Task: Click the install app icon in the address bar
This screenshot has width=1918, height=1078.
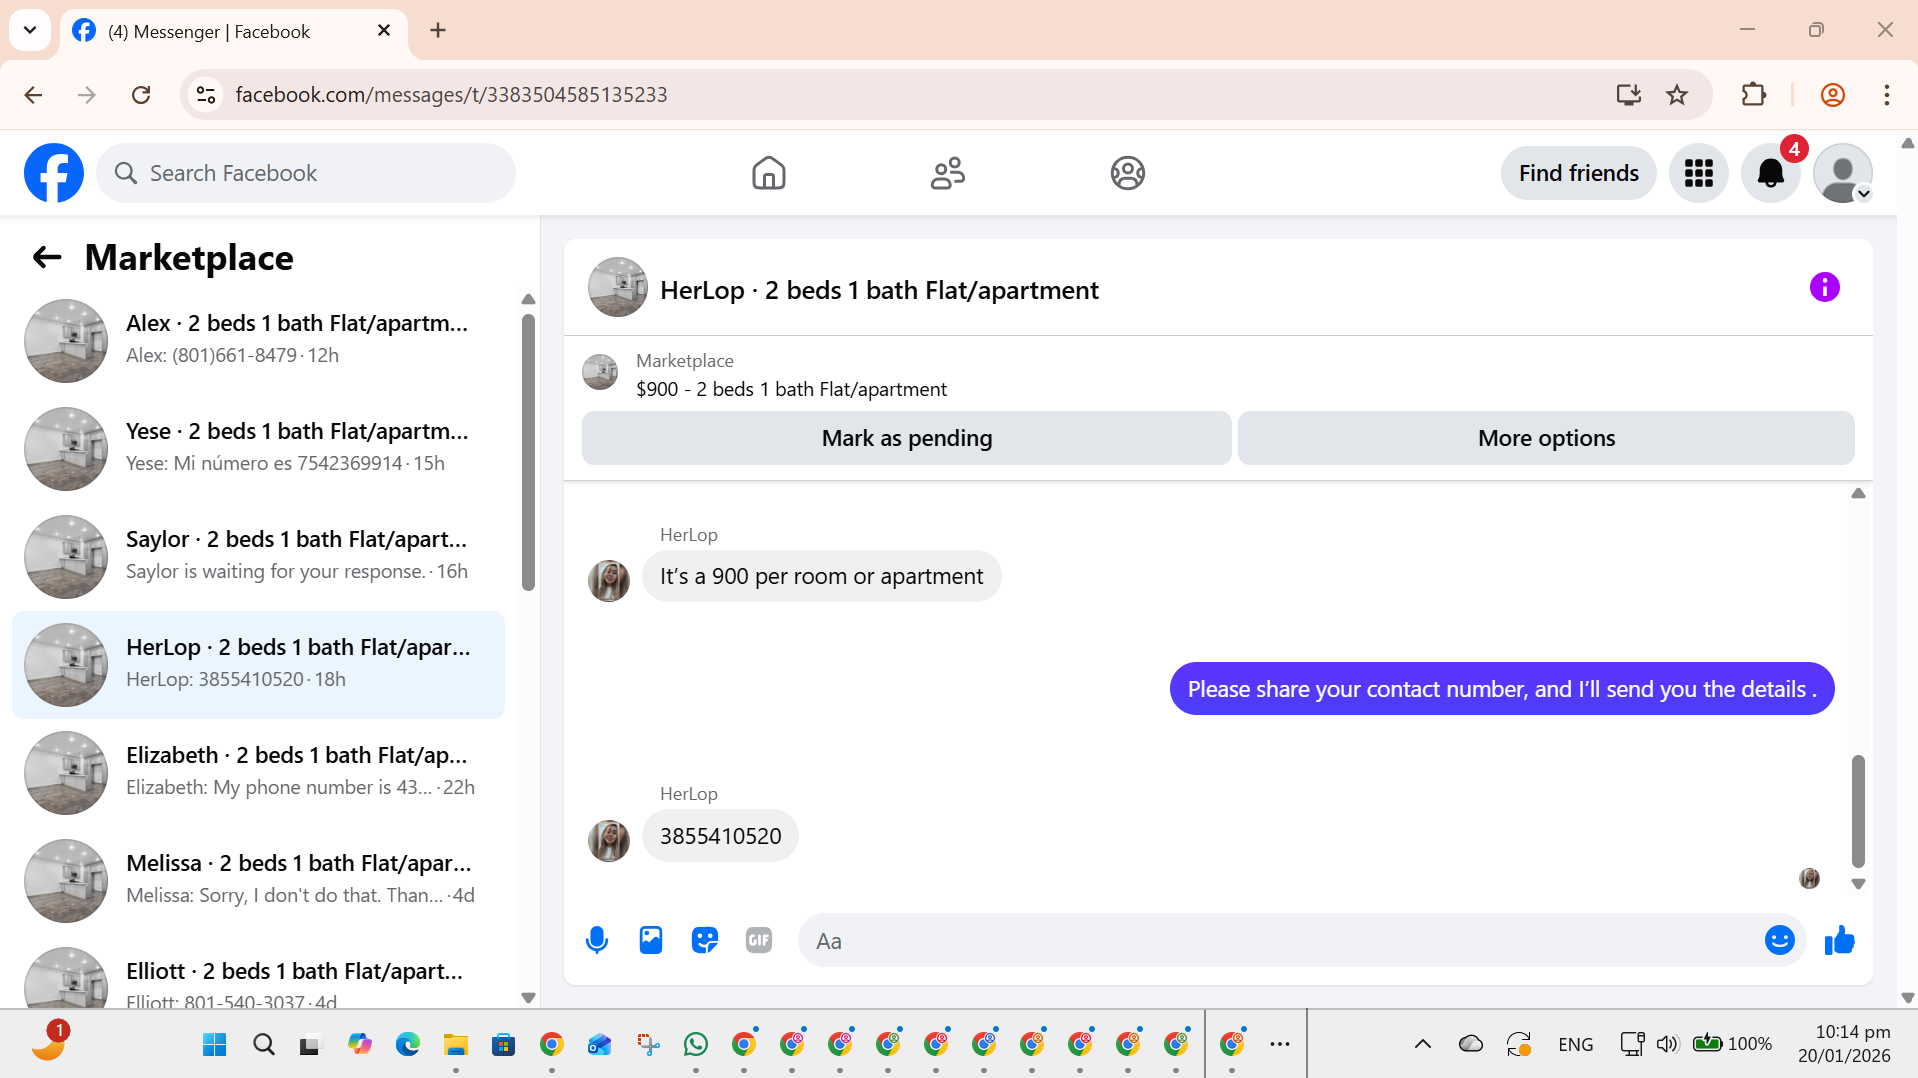Action: 1628,95
